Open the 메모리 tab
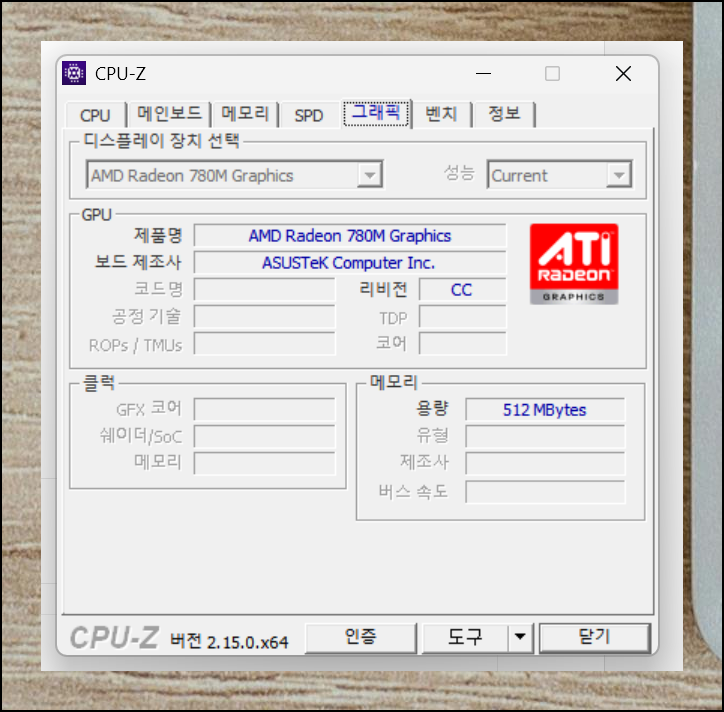Image resolution: width=724 pixels, height=712 pixels. 245,114
